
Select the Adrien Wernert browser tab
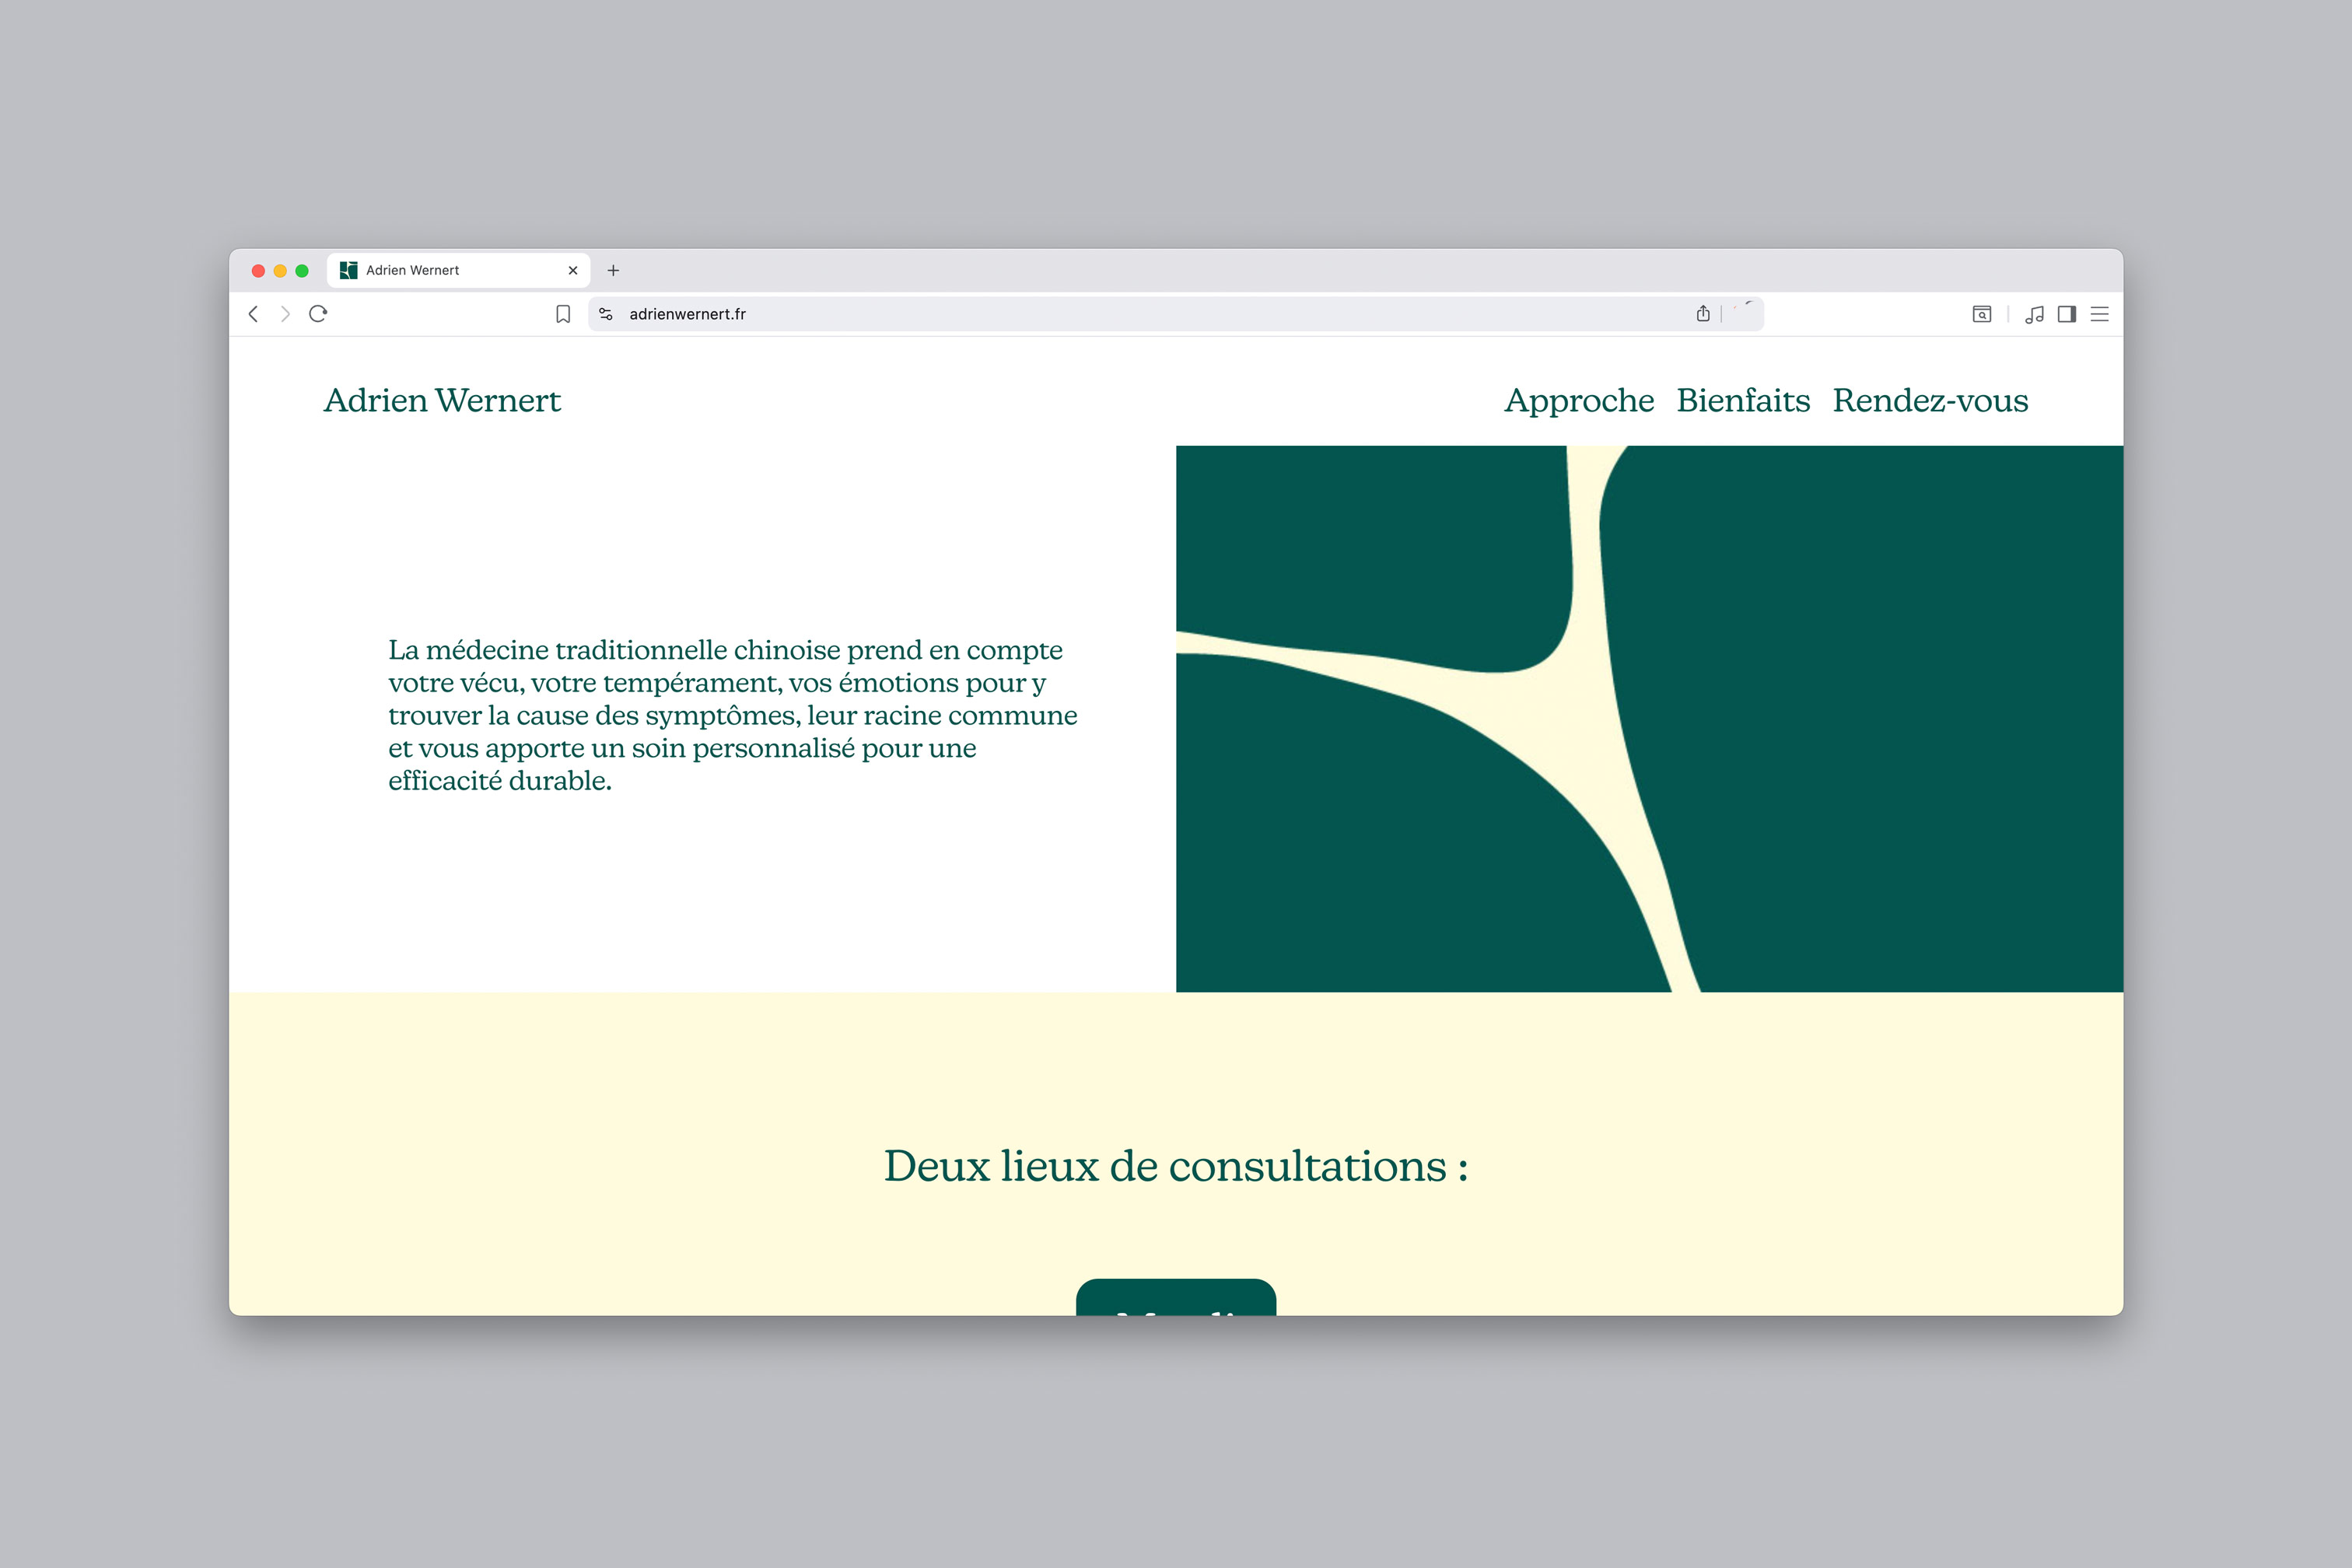pos(440,270)
